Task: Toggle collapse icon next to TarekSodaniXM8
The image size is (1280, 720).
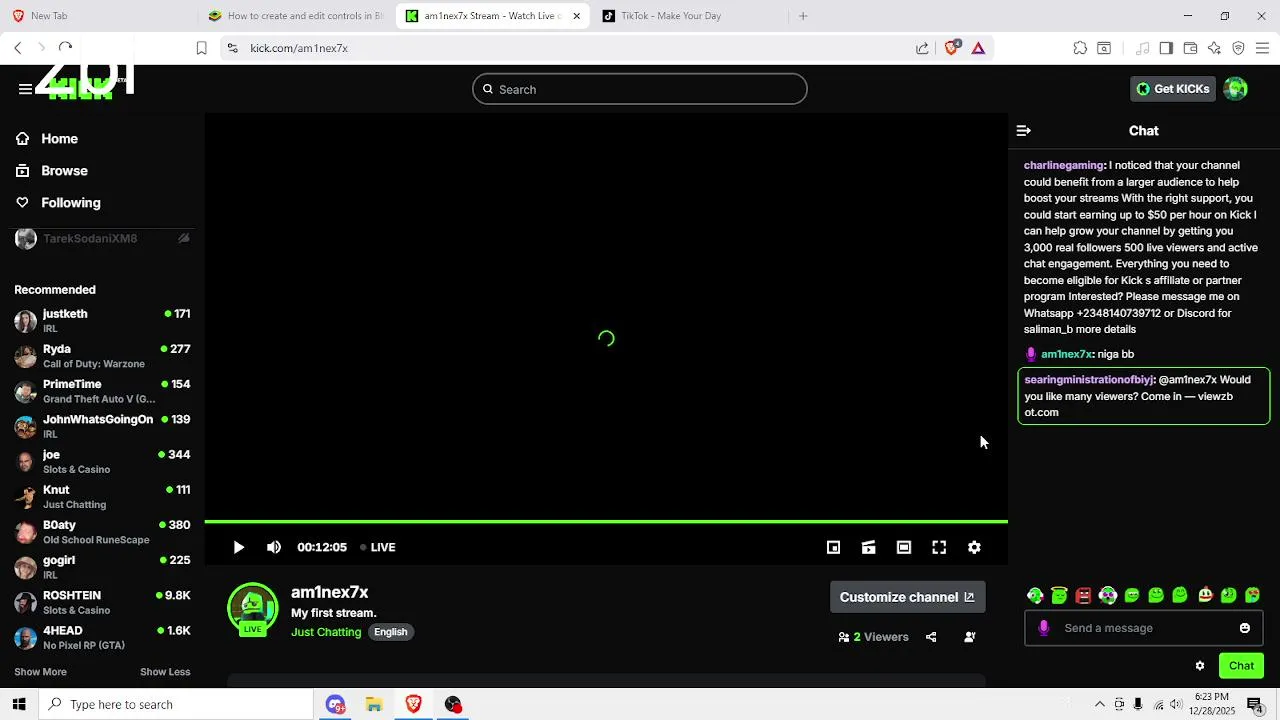Action: coord(184,238)
